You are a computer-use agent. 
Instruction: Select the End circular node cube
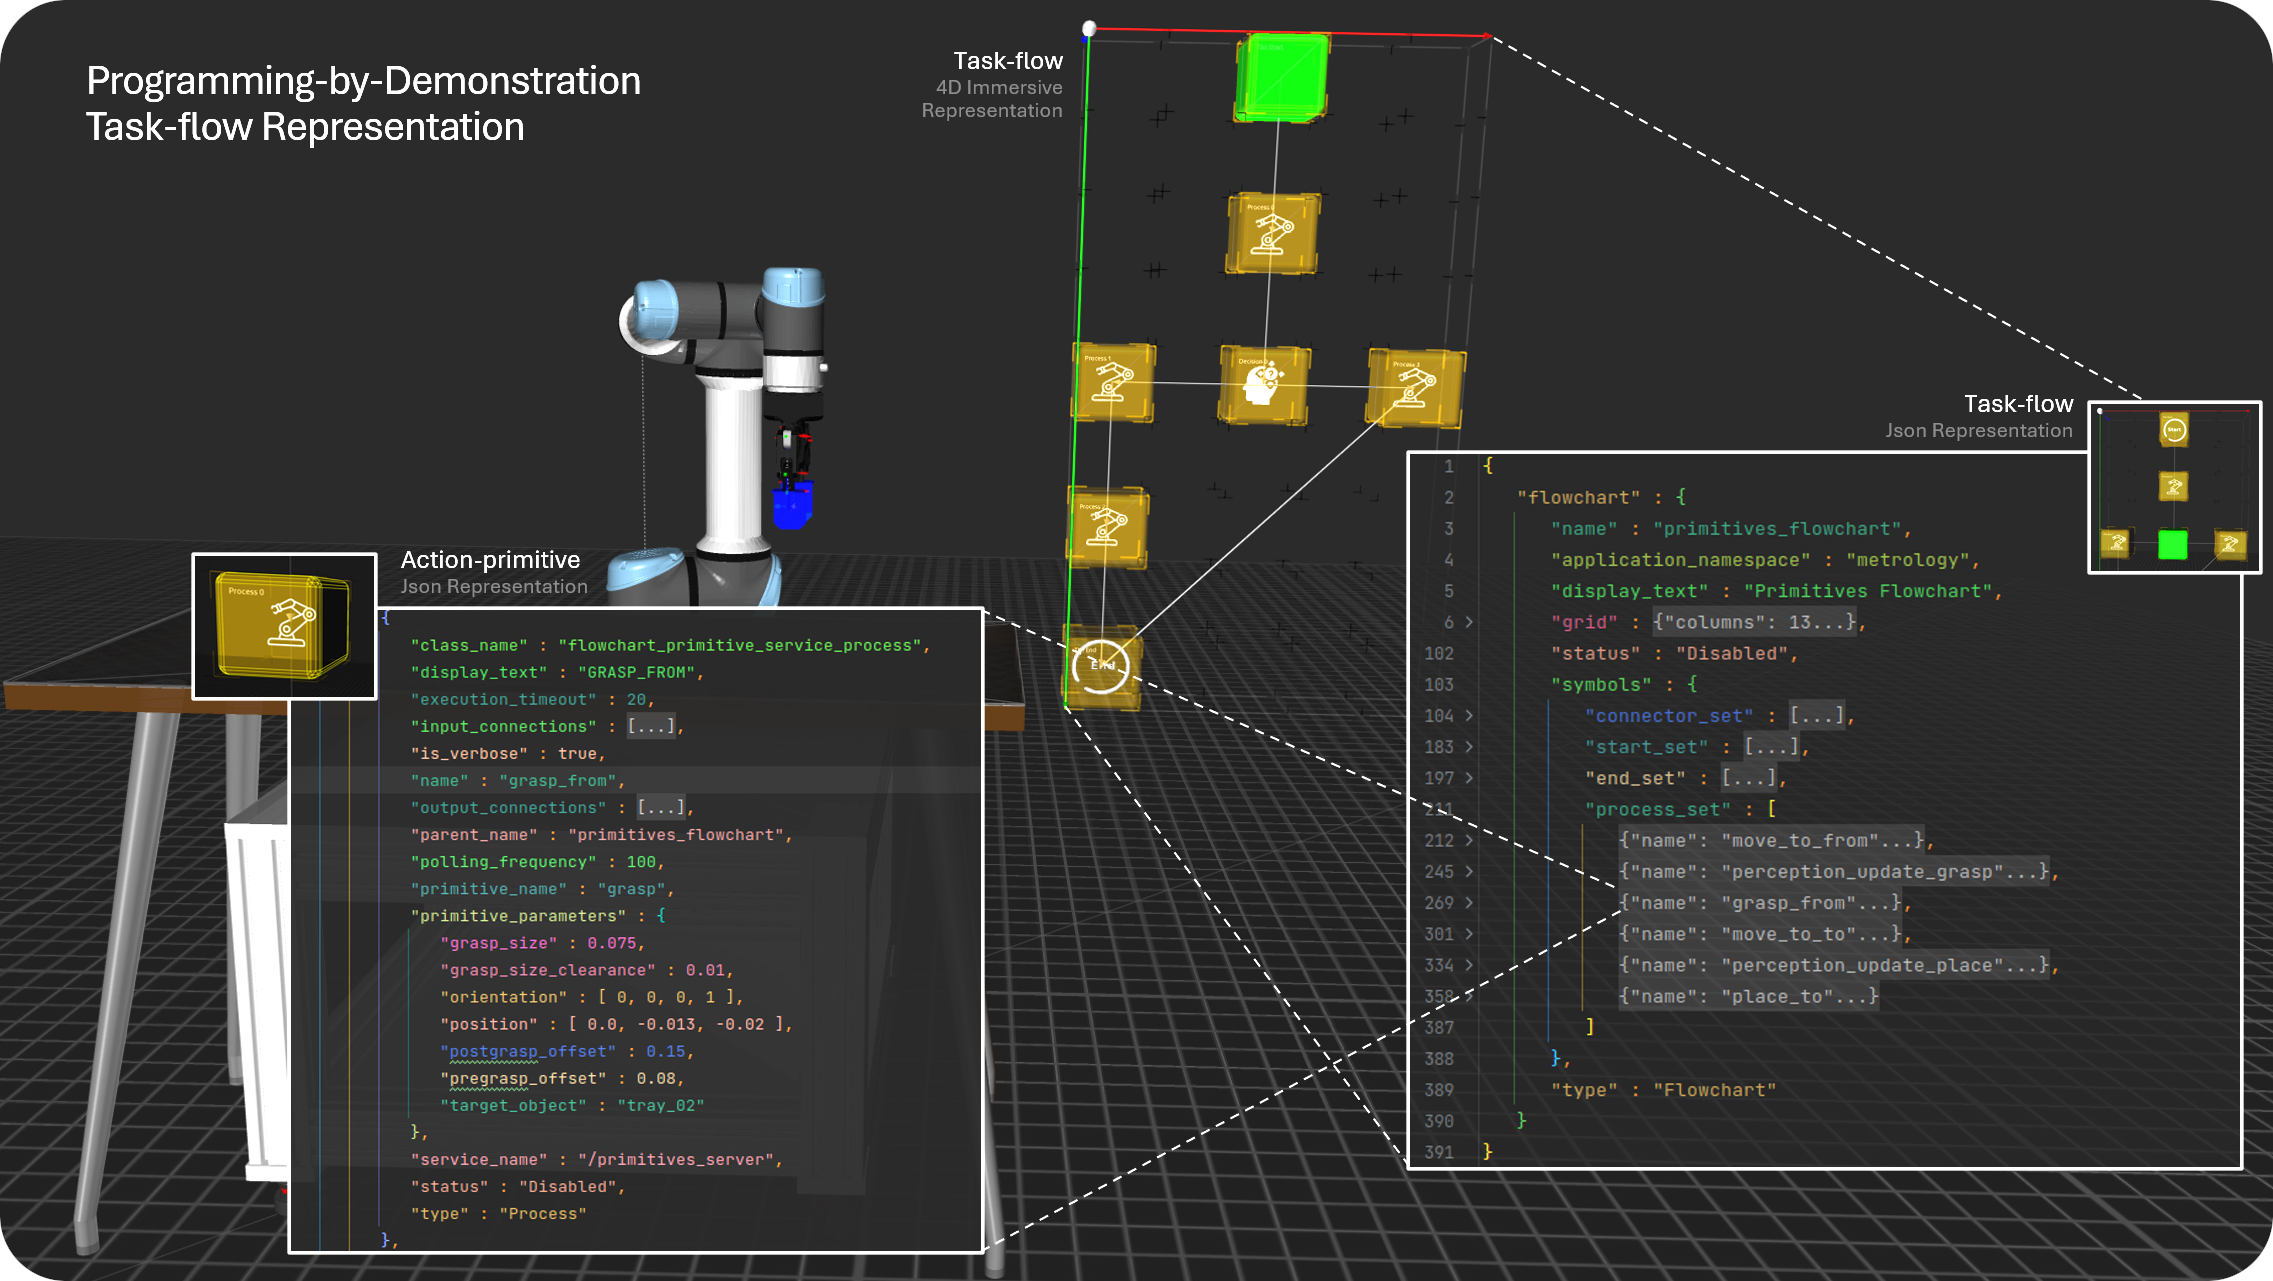[x=1100, y=666]
